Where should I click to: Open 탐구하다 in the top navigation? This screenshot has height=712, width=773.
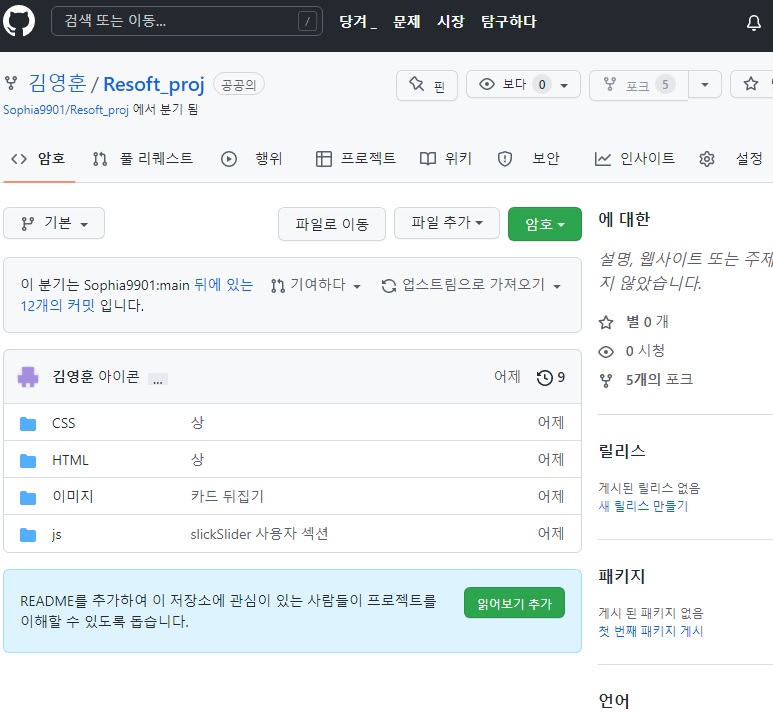point(508,21)
